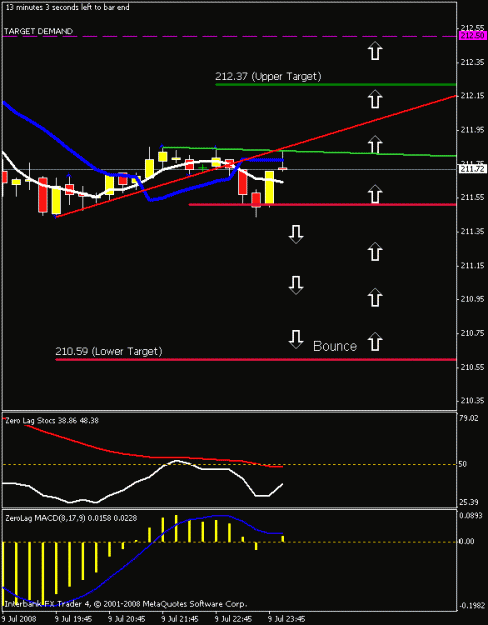The image size is (488, 625).
Task: Select the red Lower Target horizontal line
Action: coord(256,360)
